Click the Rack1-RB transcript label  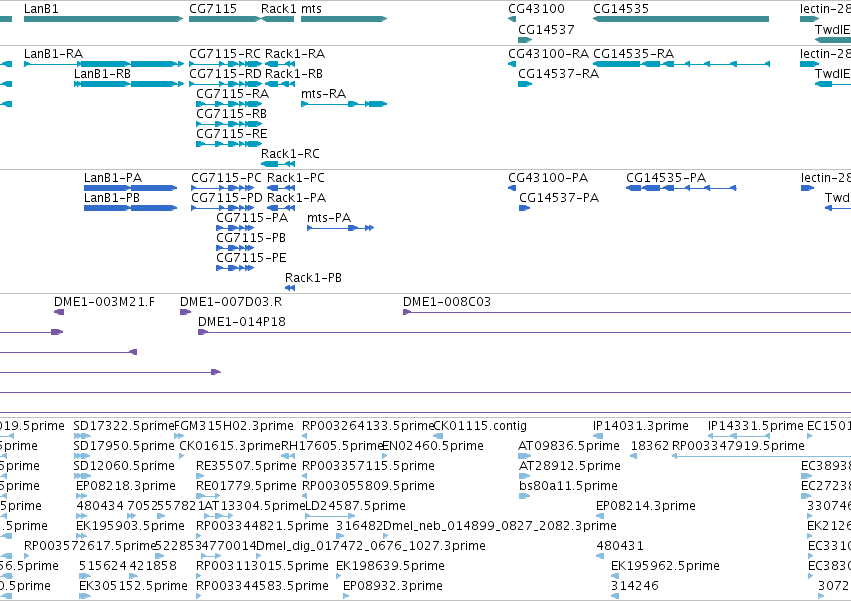(x=294, y=74)
